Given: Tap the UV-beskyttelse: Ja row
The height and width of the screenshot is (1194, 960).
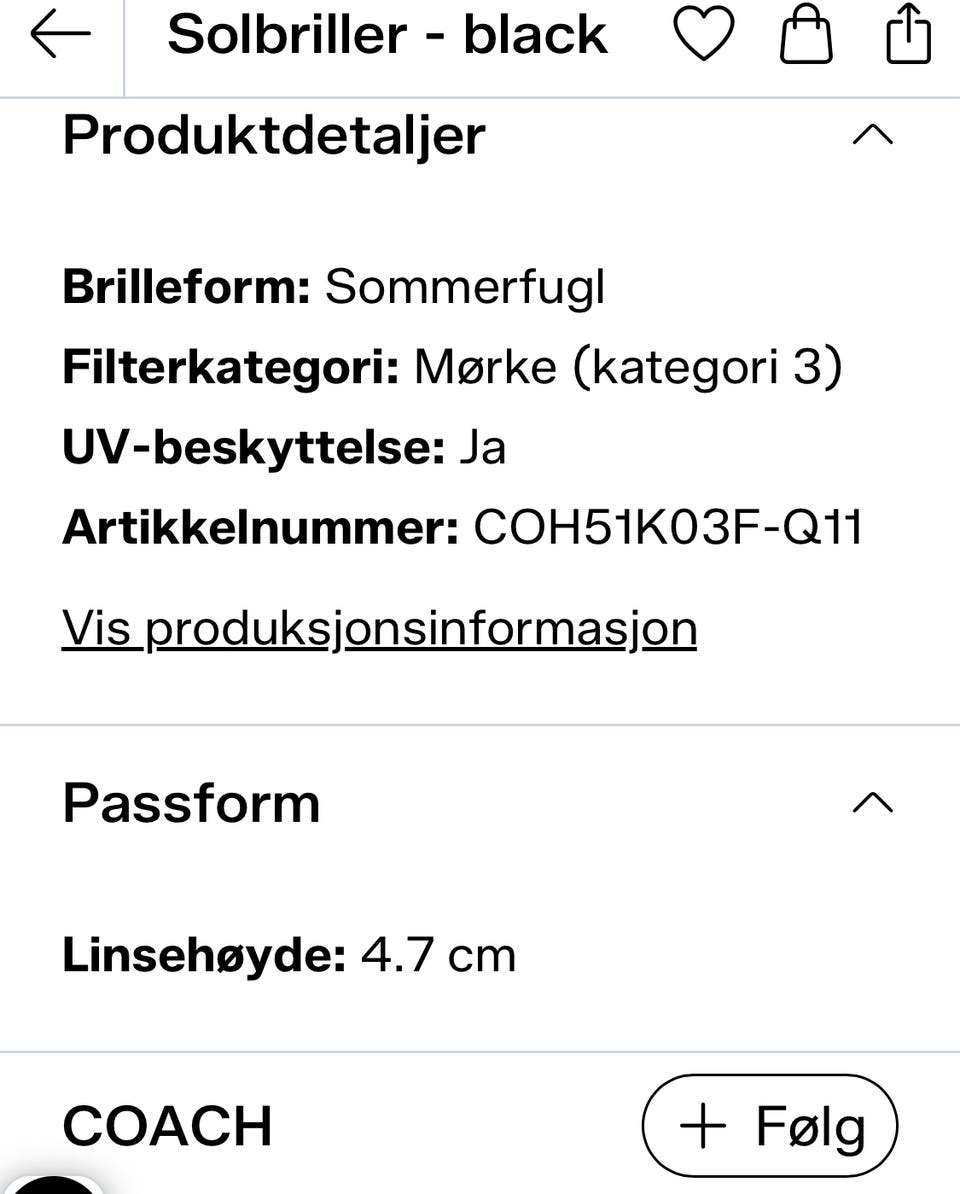Looking at the screenshot, I should click(x=284, y=447).
